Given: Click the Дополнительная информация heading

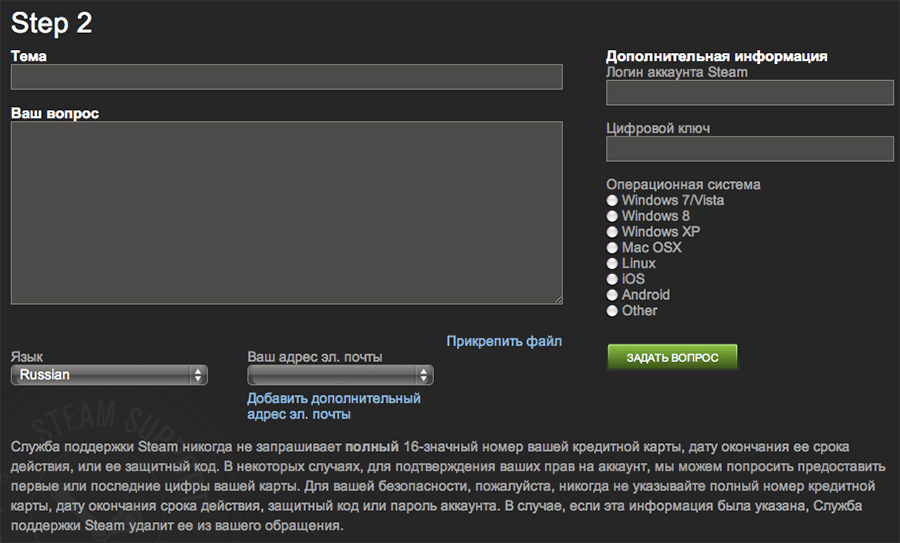Looking at the screenshot, I should (x=716, y=56).
